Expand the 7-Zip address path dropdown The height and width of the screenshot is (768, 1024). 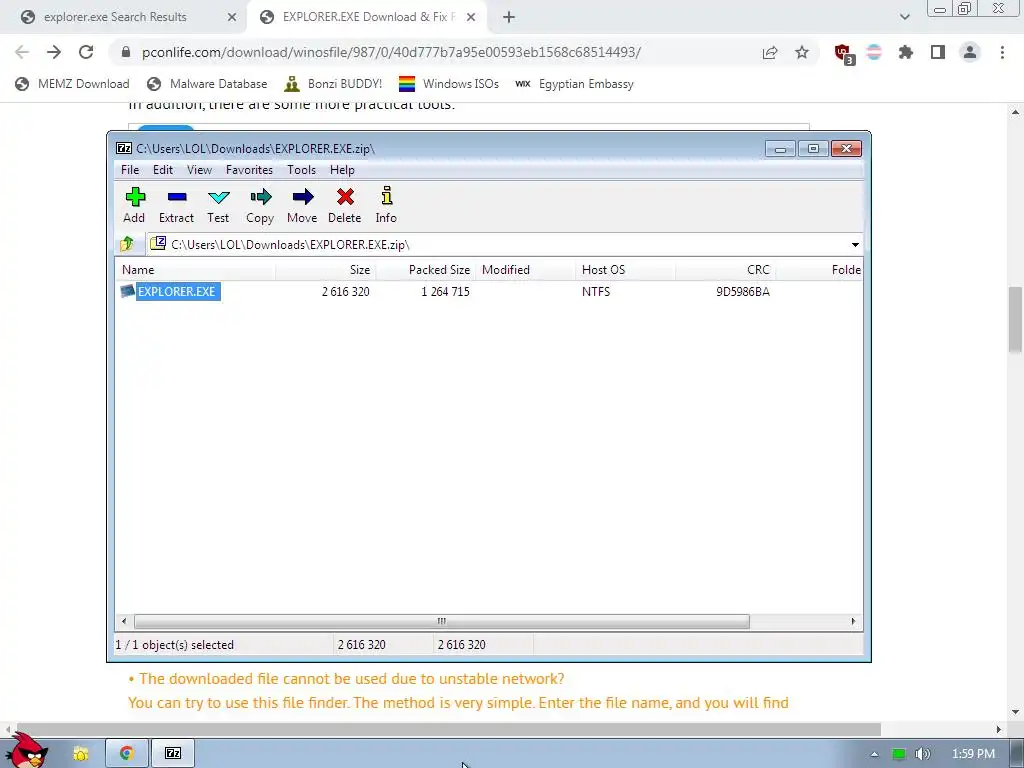tap(855, 245)
